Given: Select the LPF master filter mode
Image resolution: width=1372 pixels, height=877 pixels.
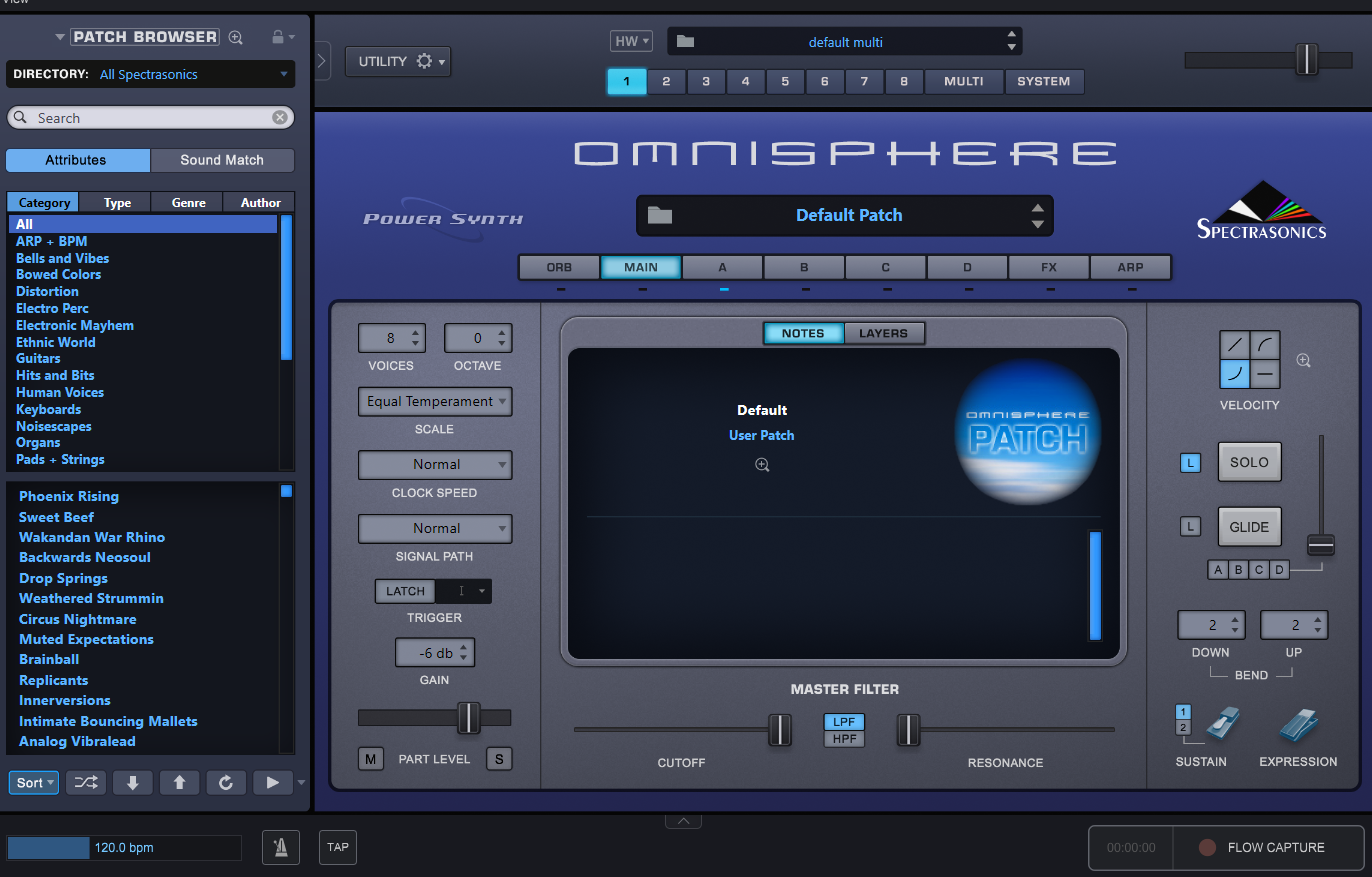Looking at the screenshot, I should (844, 722).
